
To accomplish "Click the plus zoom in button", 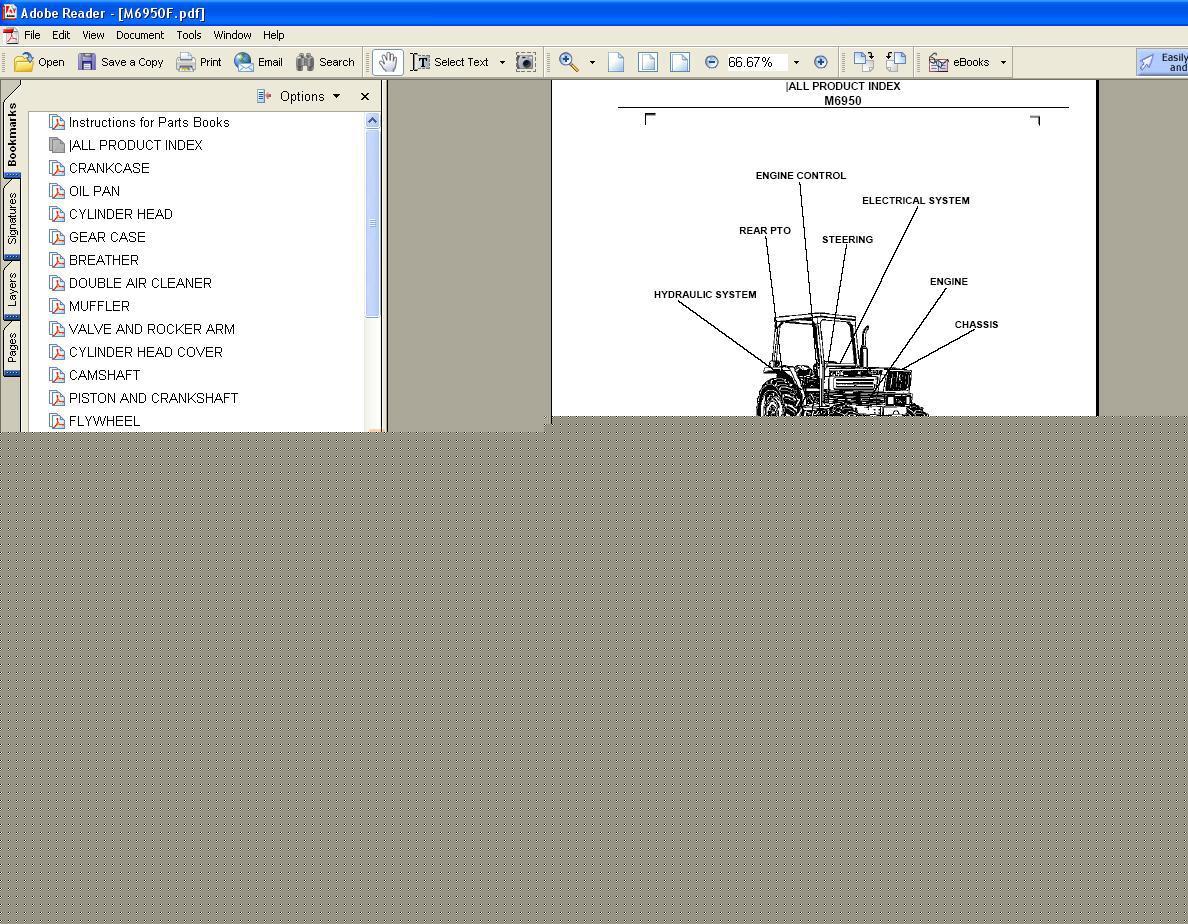I will click(x=821, y=62).
